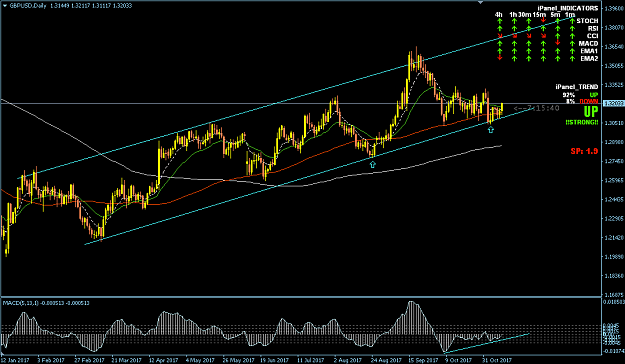Click the chart shift triangle marker at top

pos(480,2)
